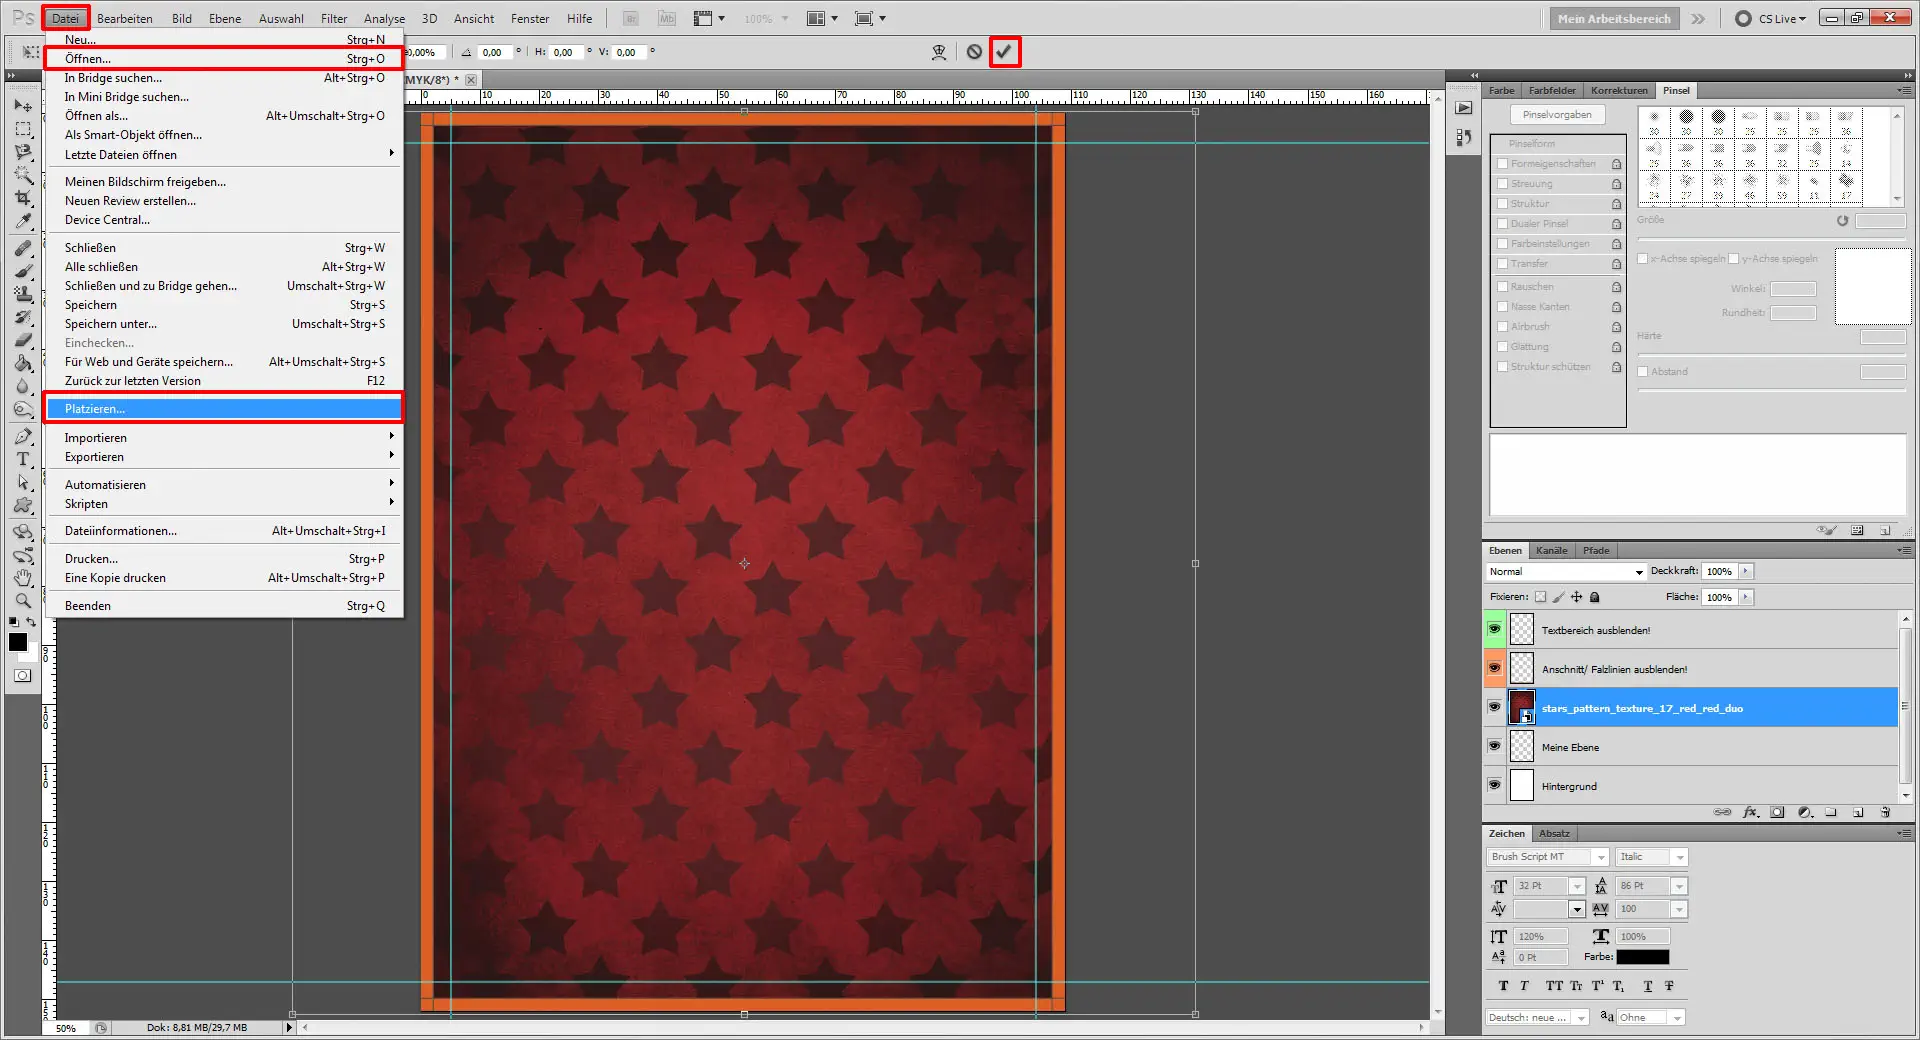Select the Zoom tool
Viewport: 1920px width, 1040px height.
coord(23,601)
